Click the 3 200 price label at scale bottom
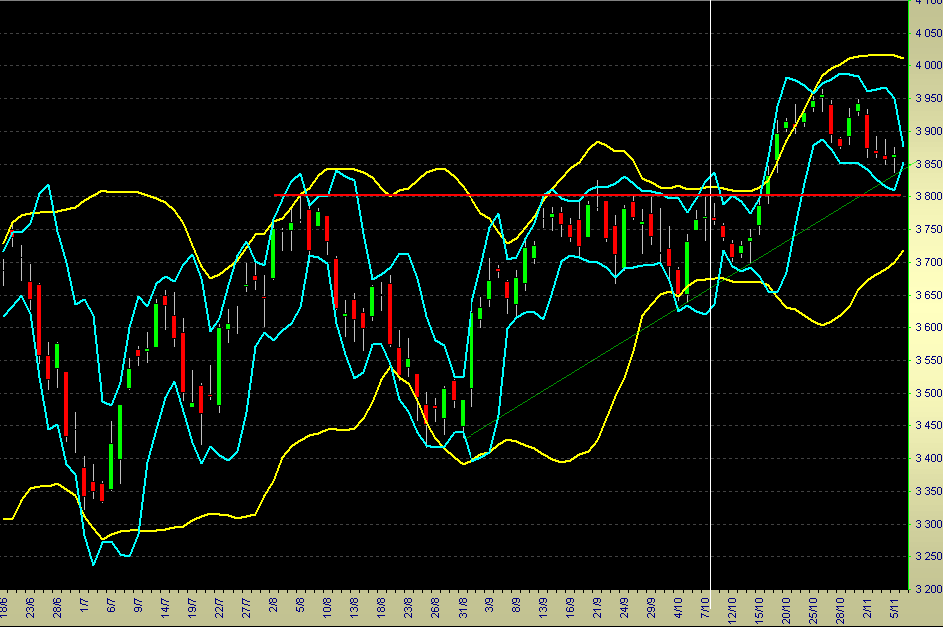Viewport: 943px width, 627px height. (x=926, y=589)
